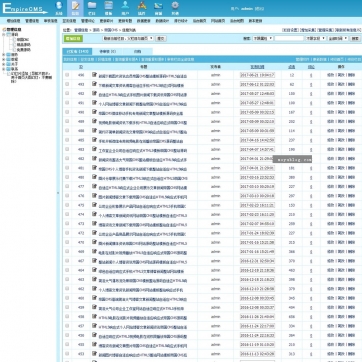
Task: Click the edit note icon in row ID 483
Action: (95, 149)
